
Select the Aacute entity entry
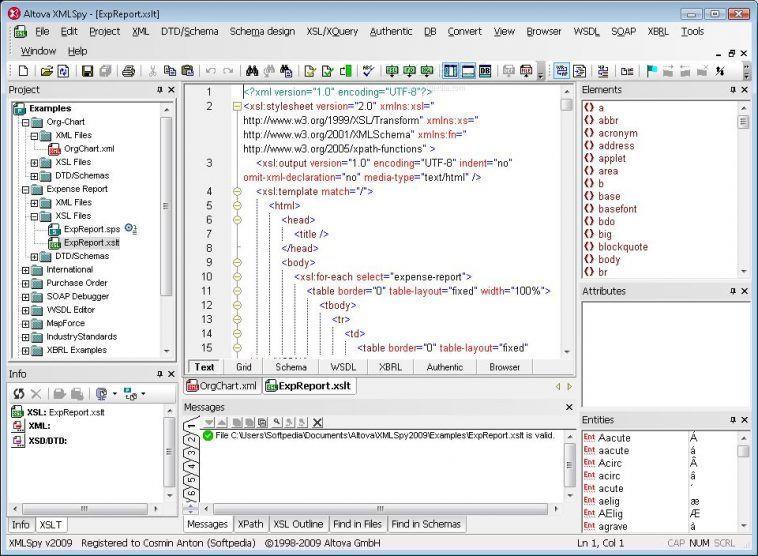tap(614, 438)
